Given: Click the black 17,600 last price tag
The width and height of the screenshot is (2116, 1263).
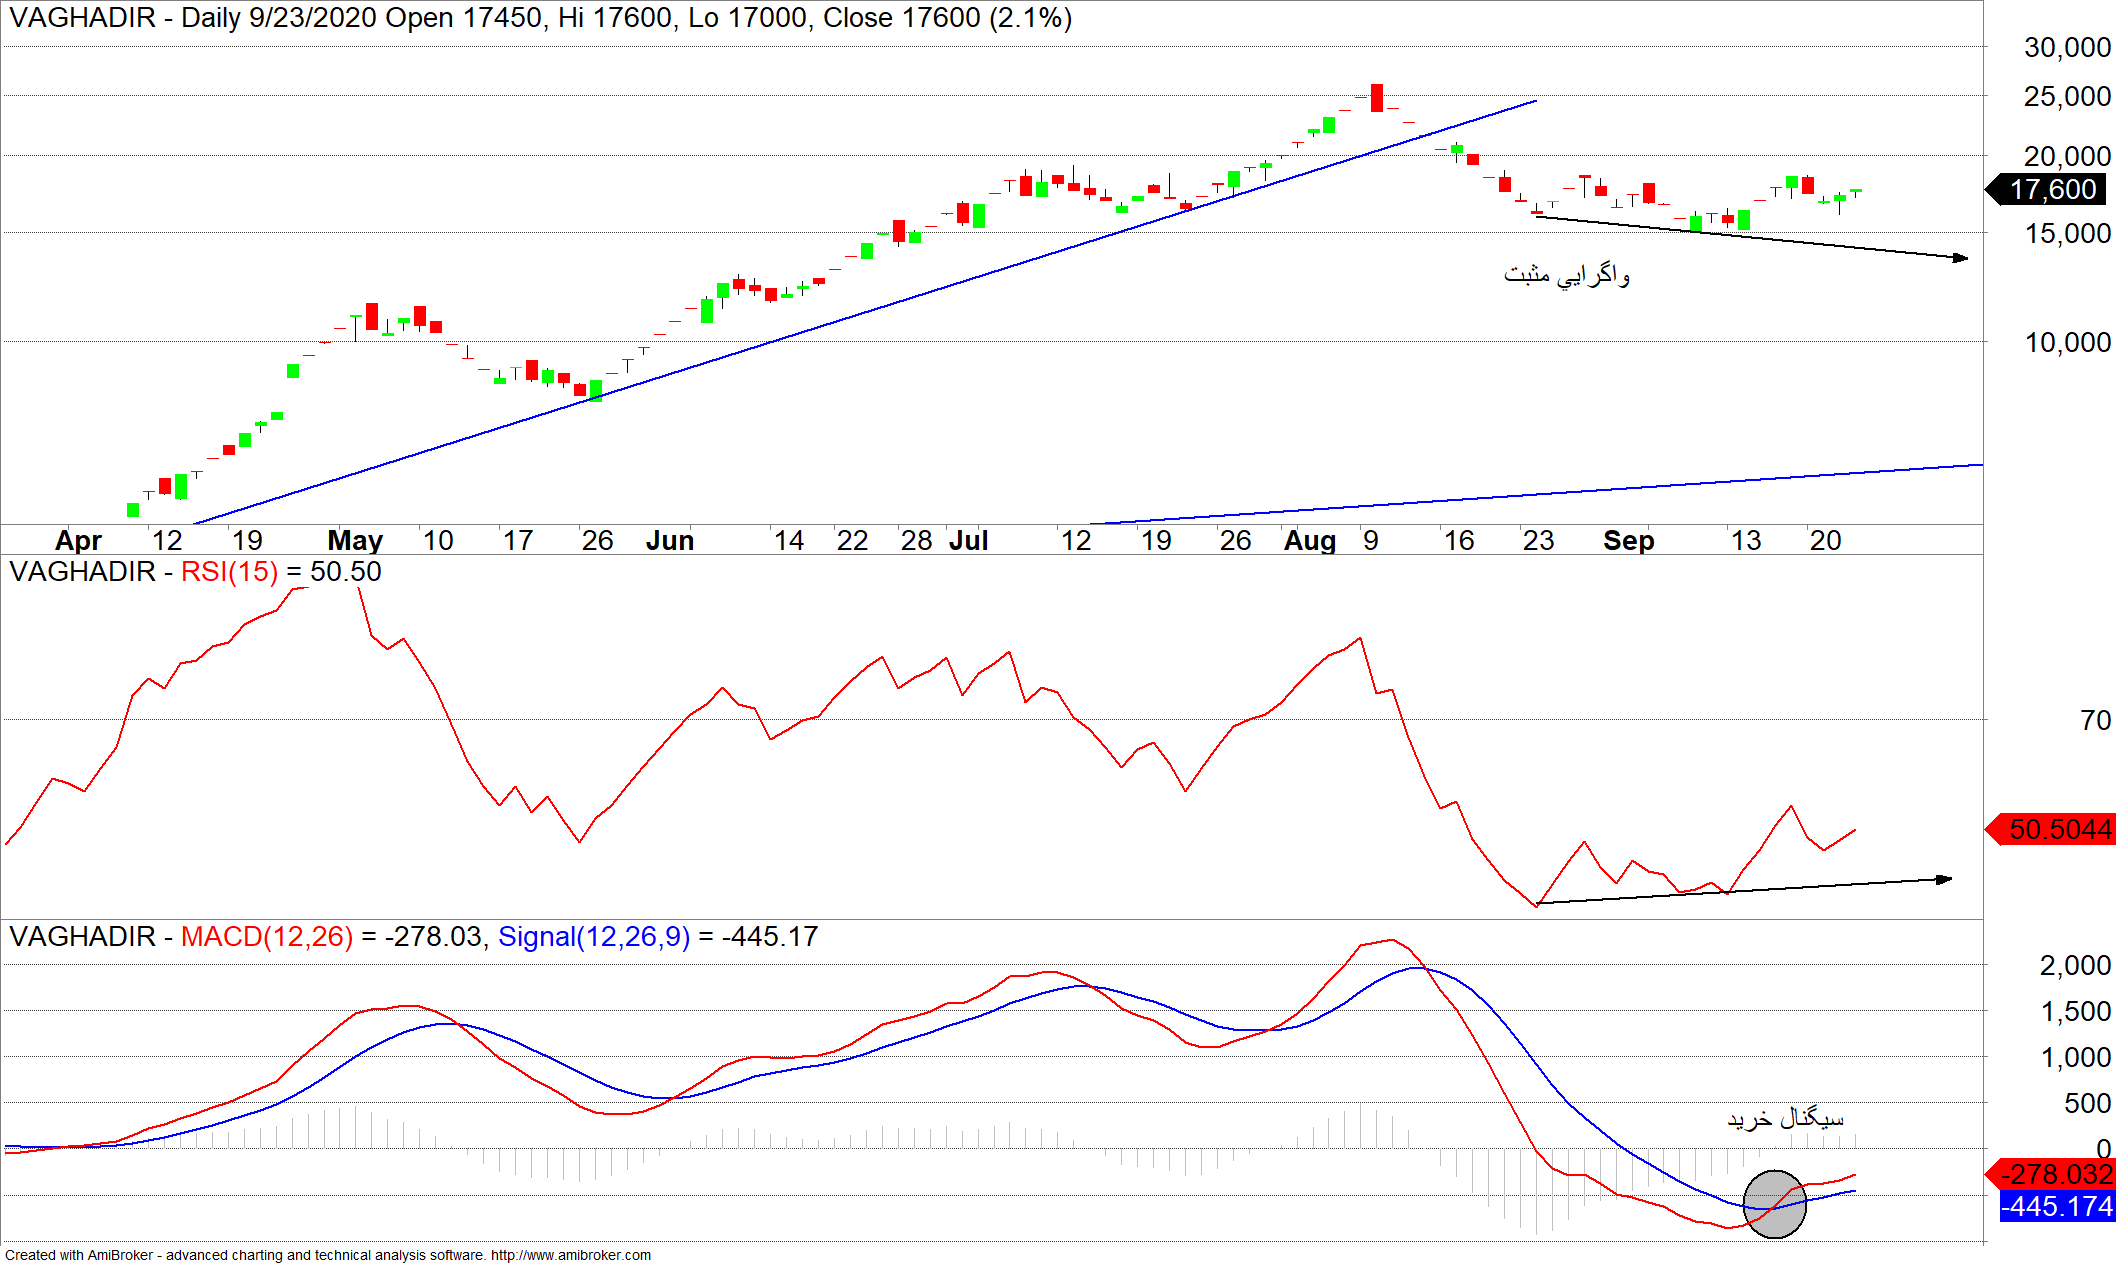Looking at the screenshot, I should [2052, 189].
